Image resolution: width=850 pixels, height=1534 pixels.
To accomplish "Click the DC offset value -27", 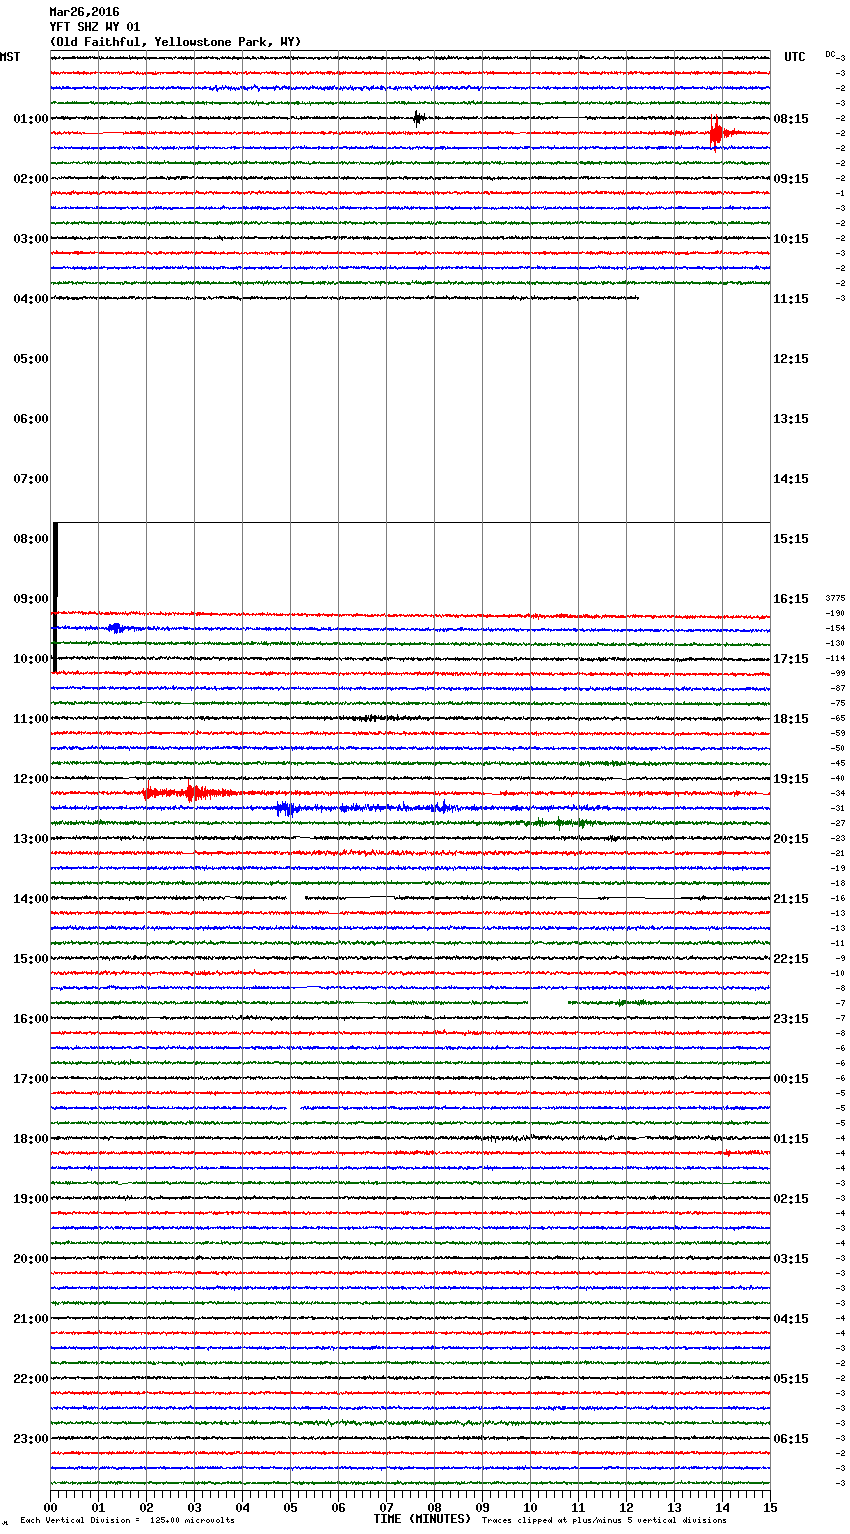I will click(837, 823).
